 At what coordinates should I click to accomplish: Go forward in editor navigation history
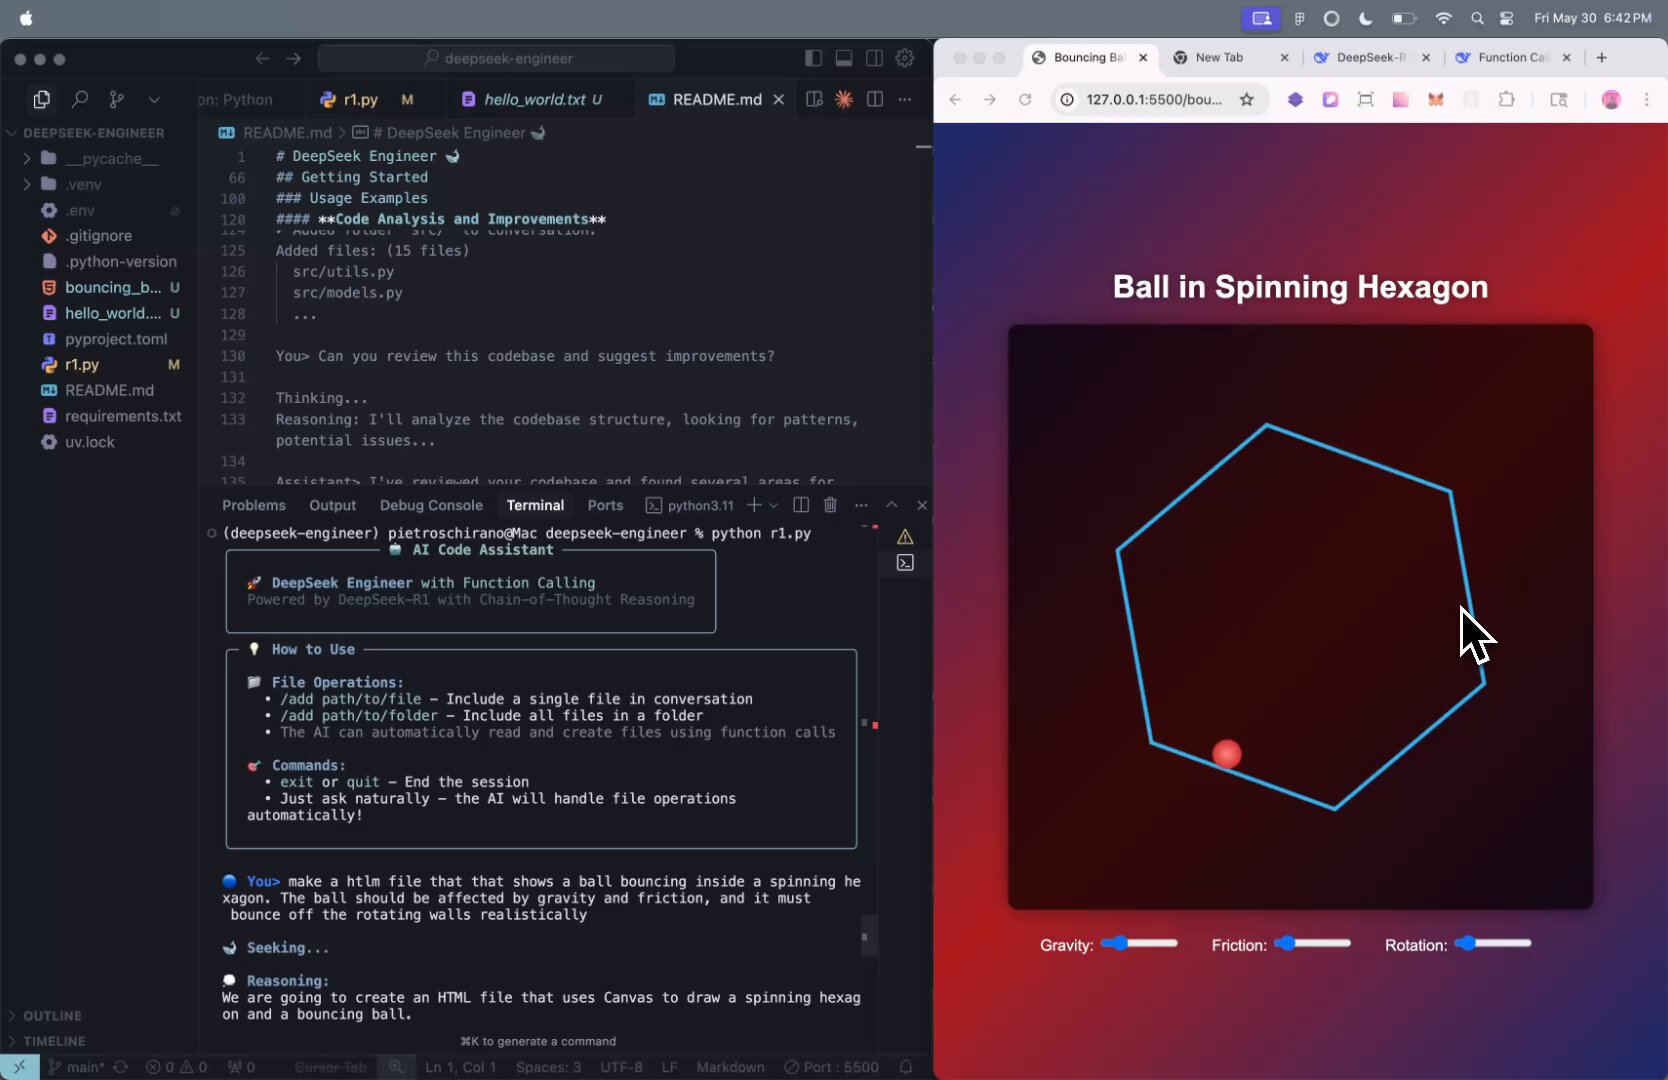coord(293,58)
